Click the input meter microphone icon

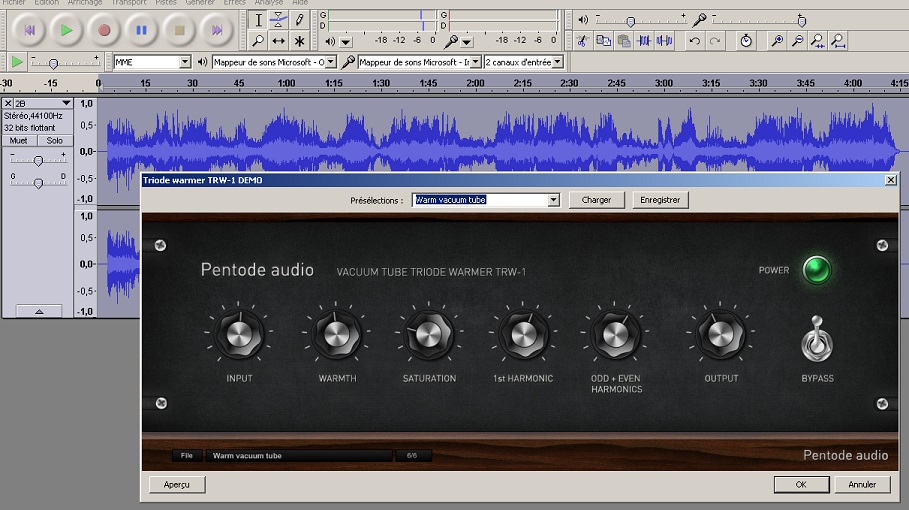tap(450, 41)
